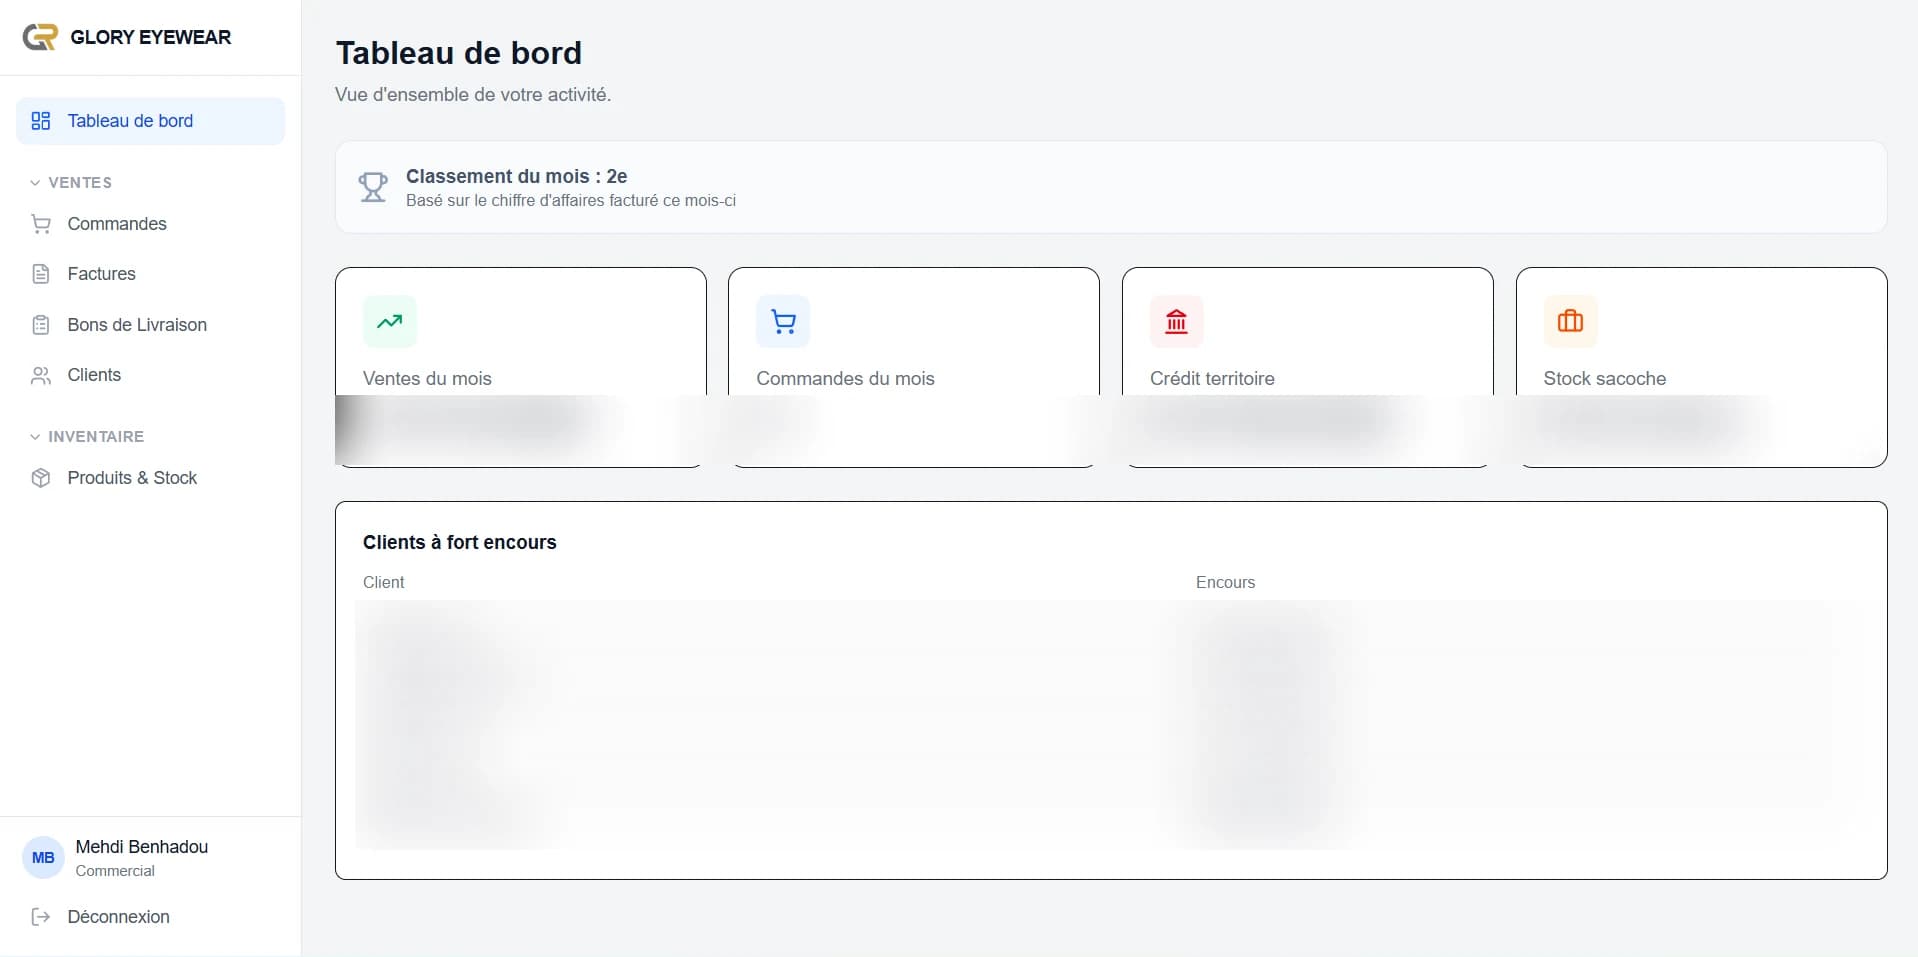Collapse the VENTES section chevron
1918x957 pixels.
(x=35, y=183)
